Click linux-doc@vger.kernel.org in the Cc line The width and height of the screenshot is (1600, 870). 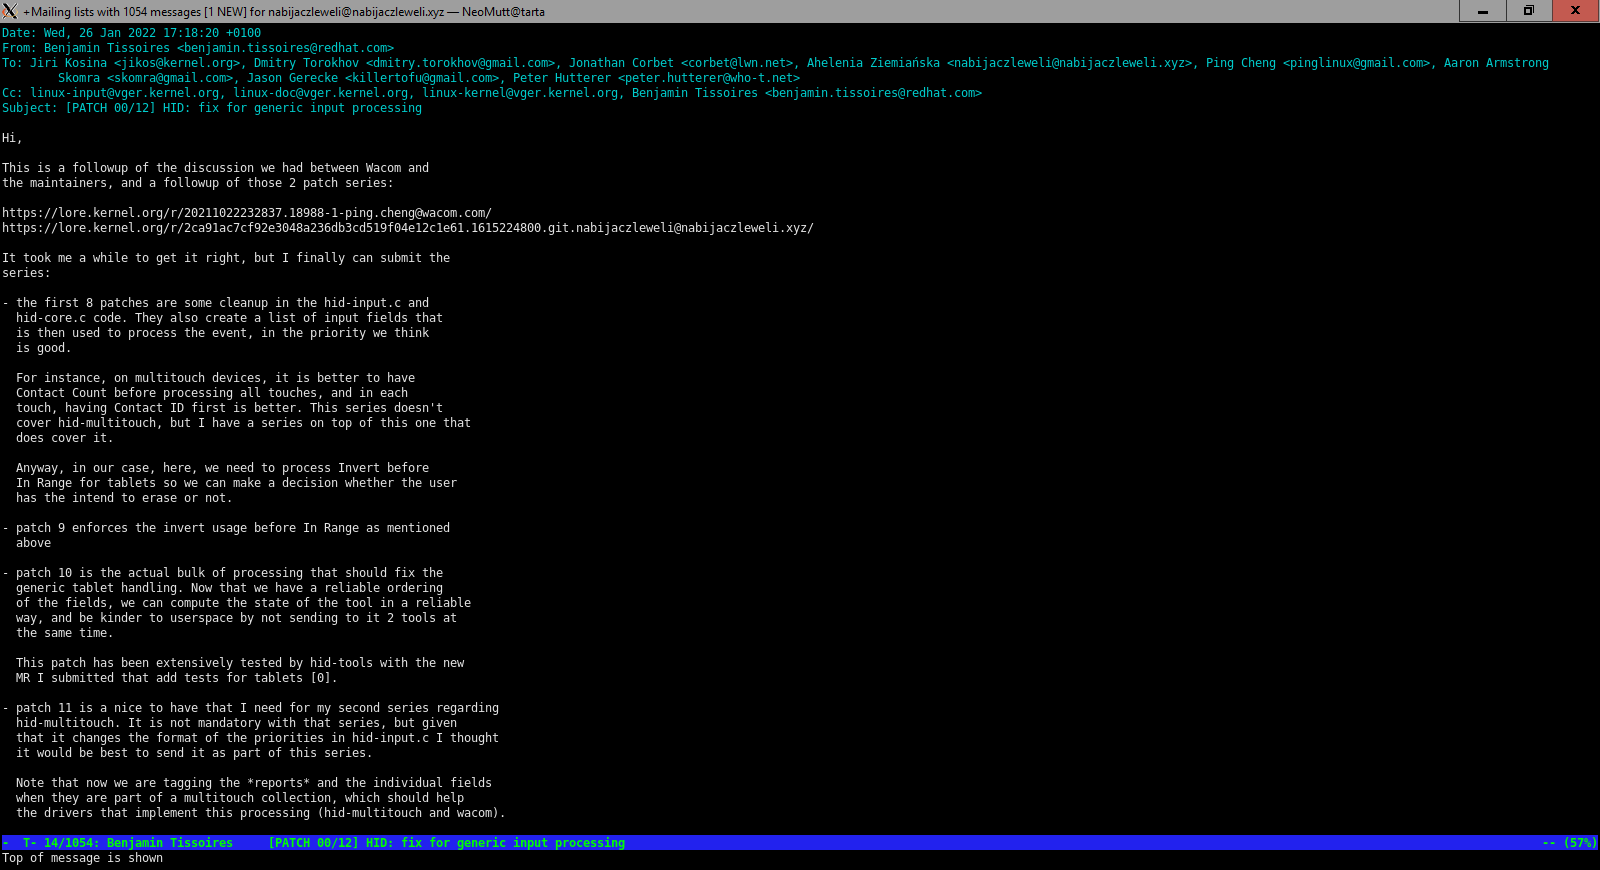(321, 93)
